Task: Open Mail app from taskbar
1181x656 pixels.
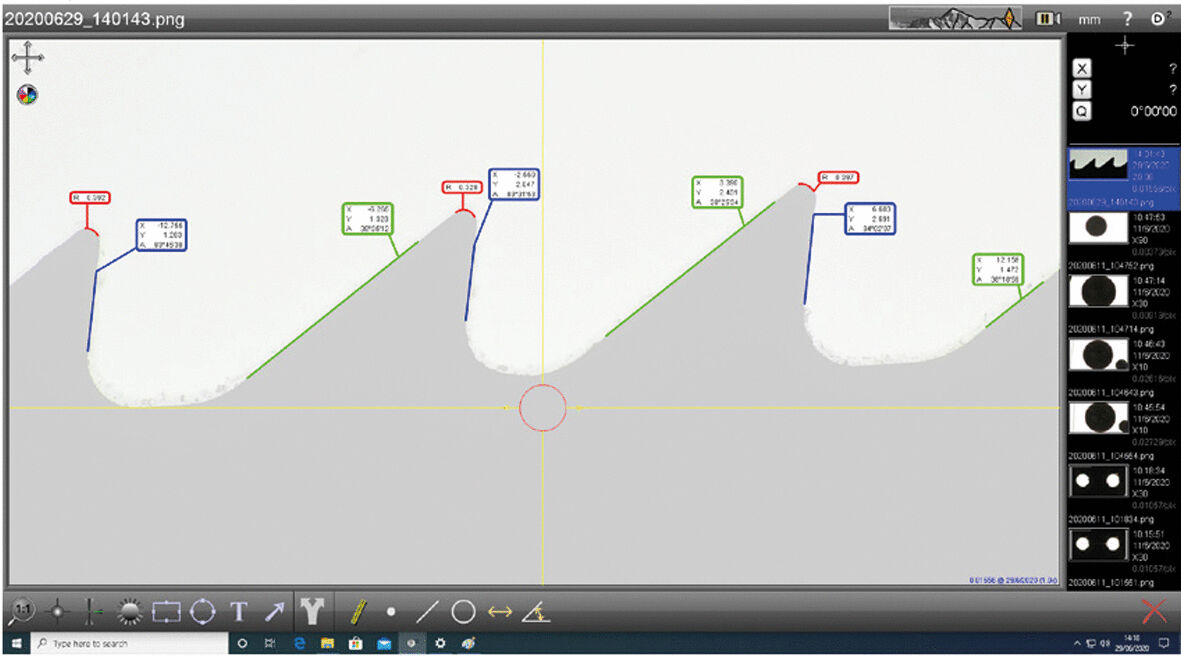Action: pos(384,643)
